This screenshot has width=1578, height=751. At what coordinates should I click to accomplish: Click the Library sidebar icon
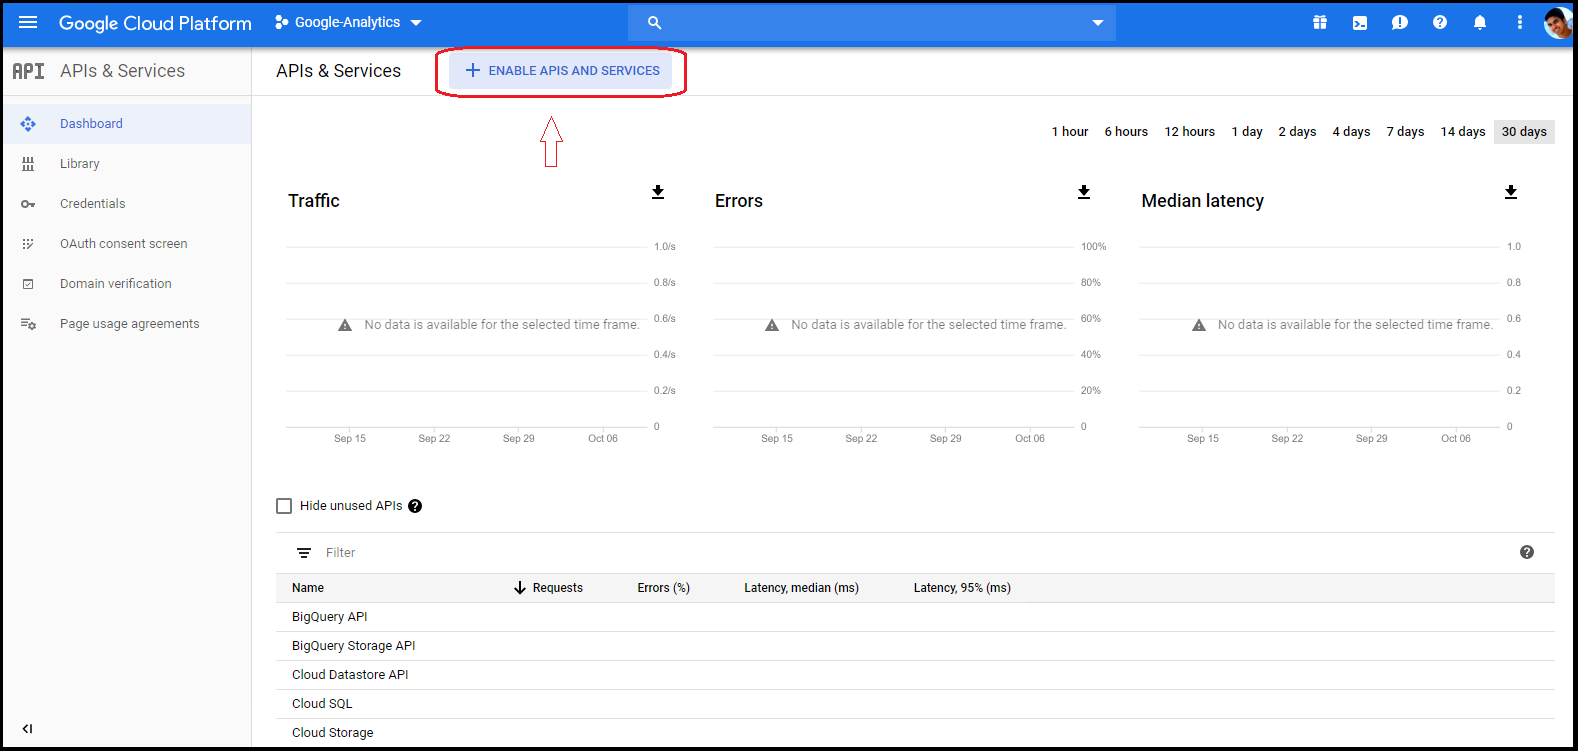[28, 164]
